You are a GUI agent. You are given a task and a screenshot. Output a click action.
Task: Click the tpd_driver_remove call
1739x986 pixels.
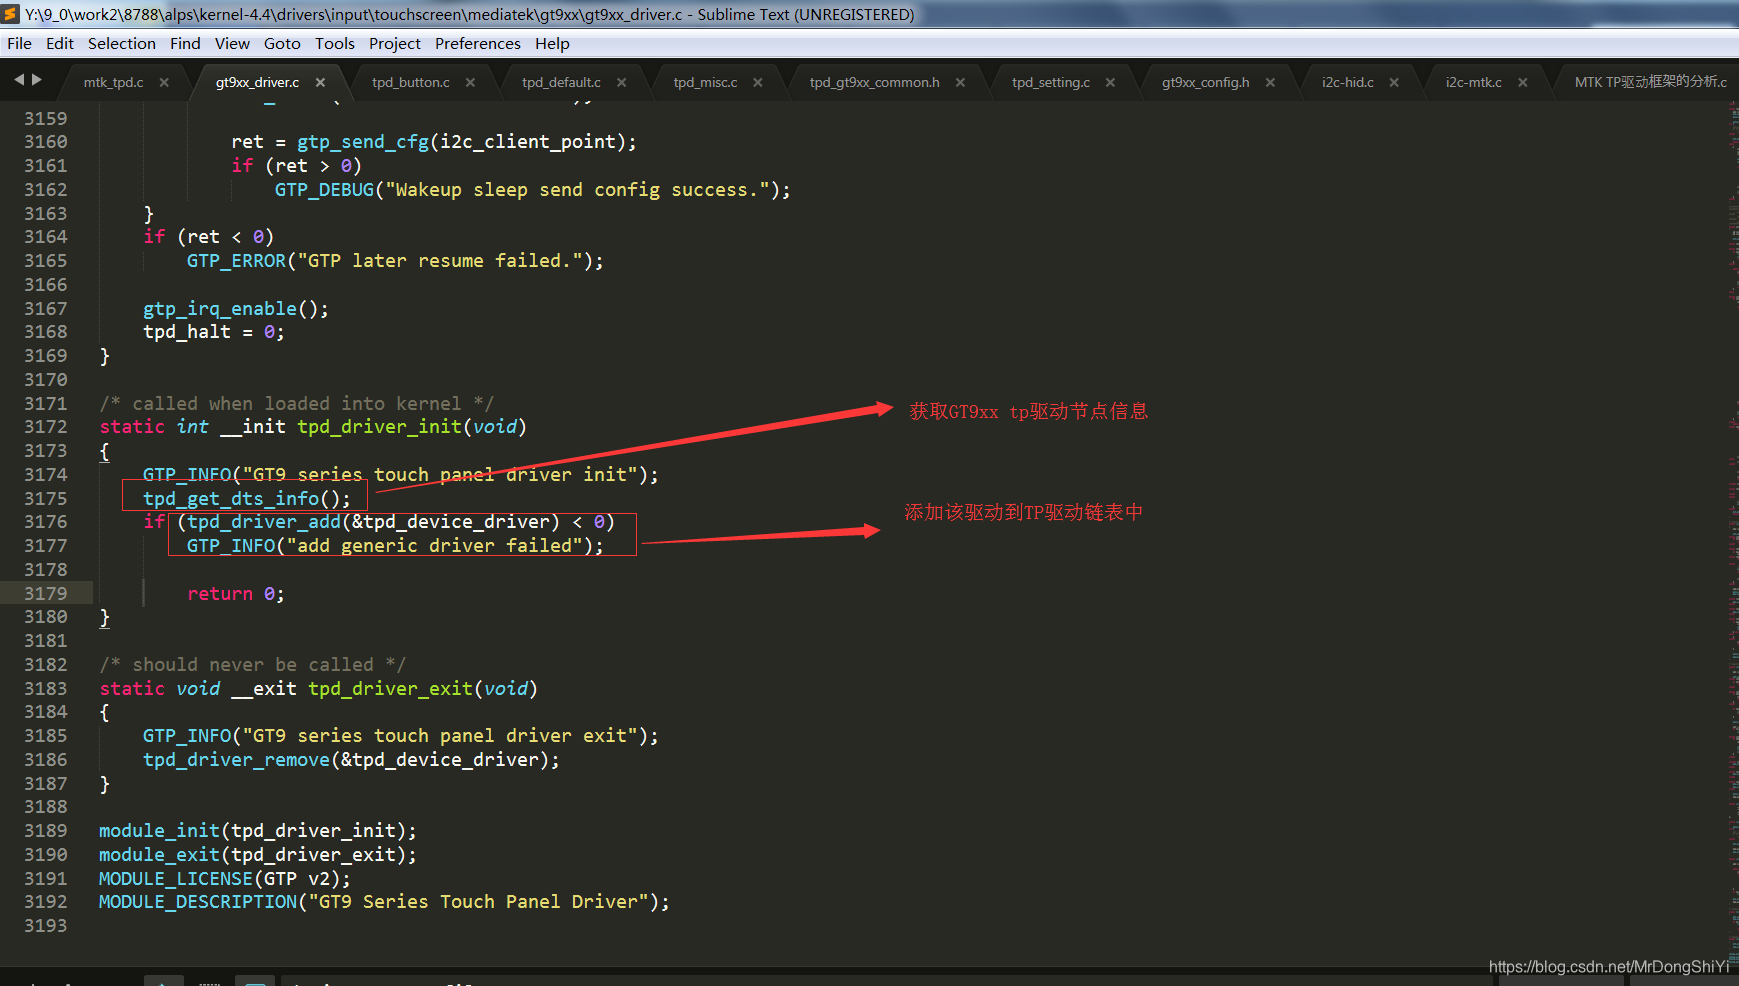236,759
